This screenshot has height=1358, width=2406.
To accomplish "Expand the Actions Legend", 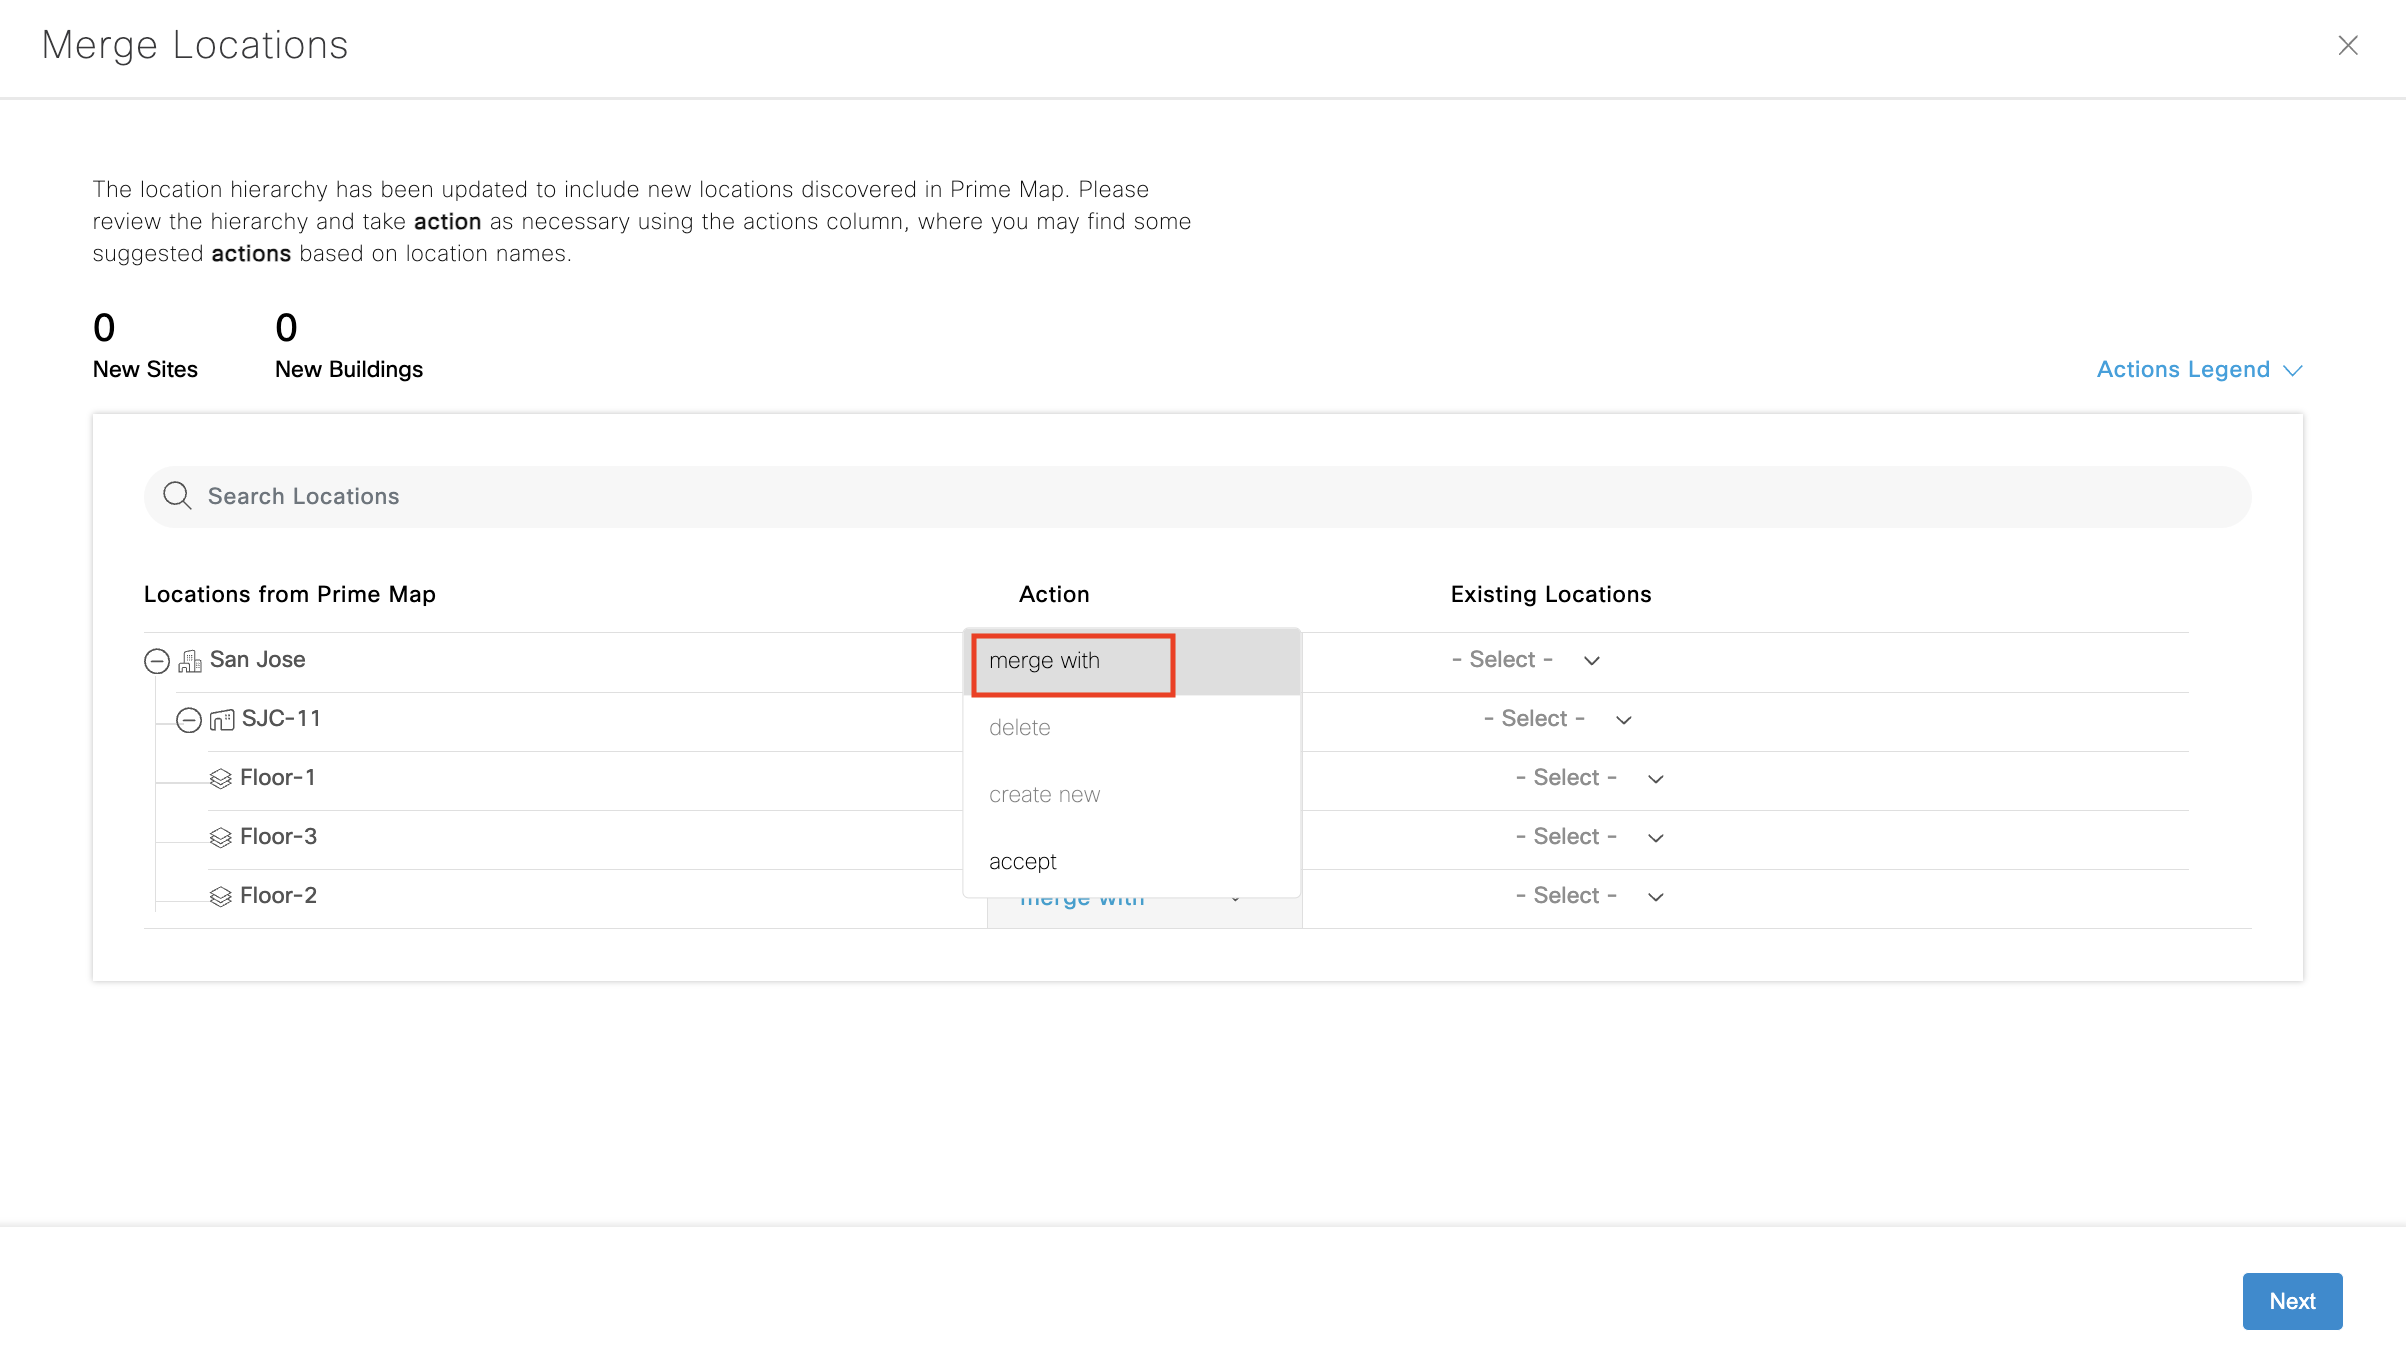I will click(2199, 370).
